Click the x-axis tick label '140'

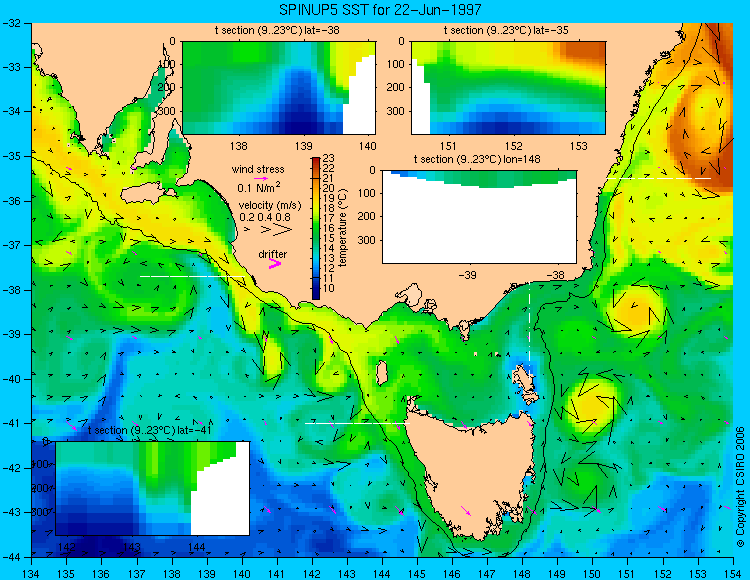point(242,573)
